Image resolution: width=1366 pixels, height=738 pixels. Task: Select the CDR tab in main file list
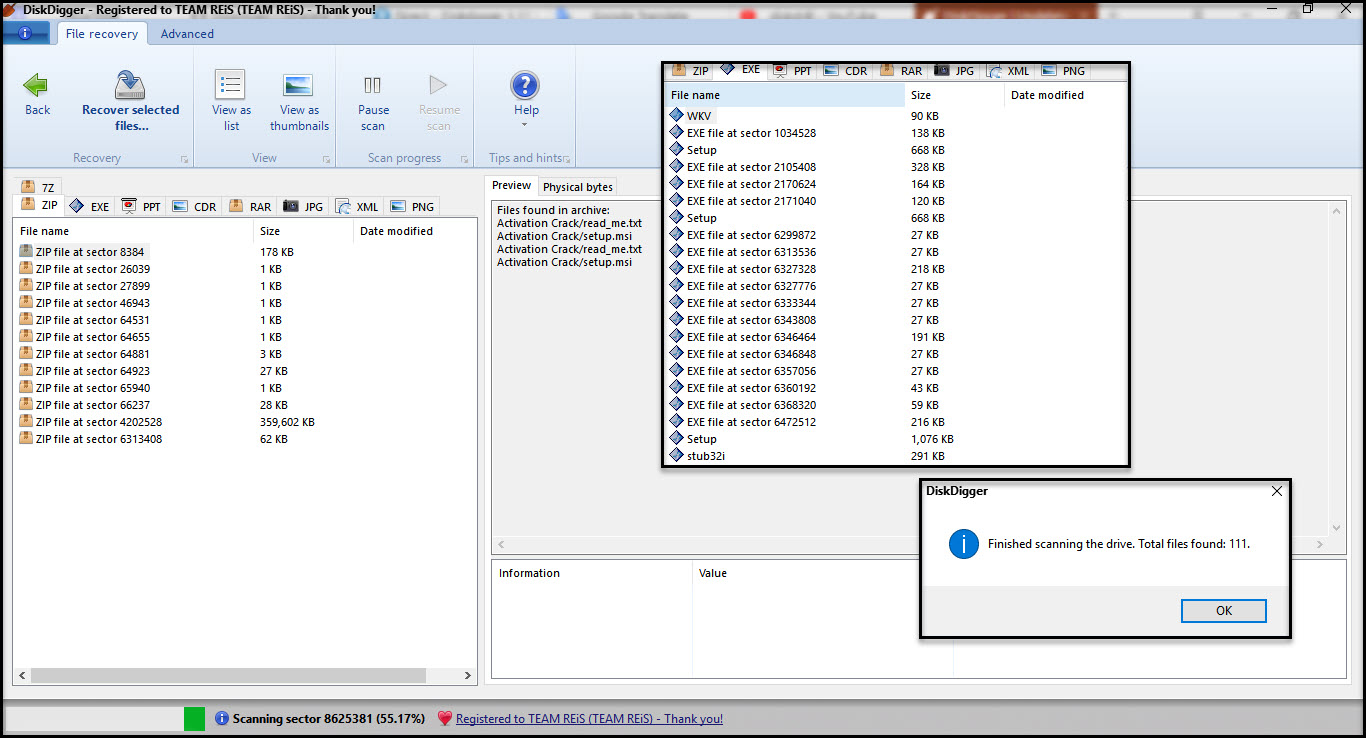click(195, 207)
